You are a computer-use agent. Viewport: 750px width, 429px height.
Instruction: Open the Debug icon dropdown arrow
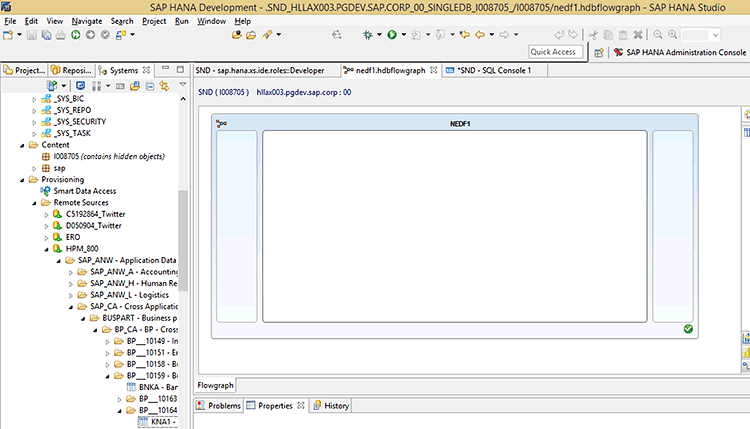(x=379, y=35)
